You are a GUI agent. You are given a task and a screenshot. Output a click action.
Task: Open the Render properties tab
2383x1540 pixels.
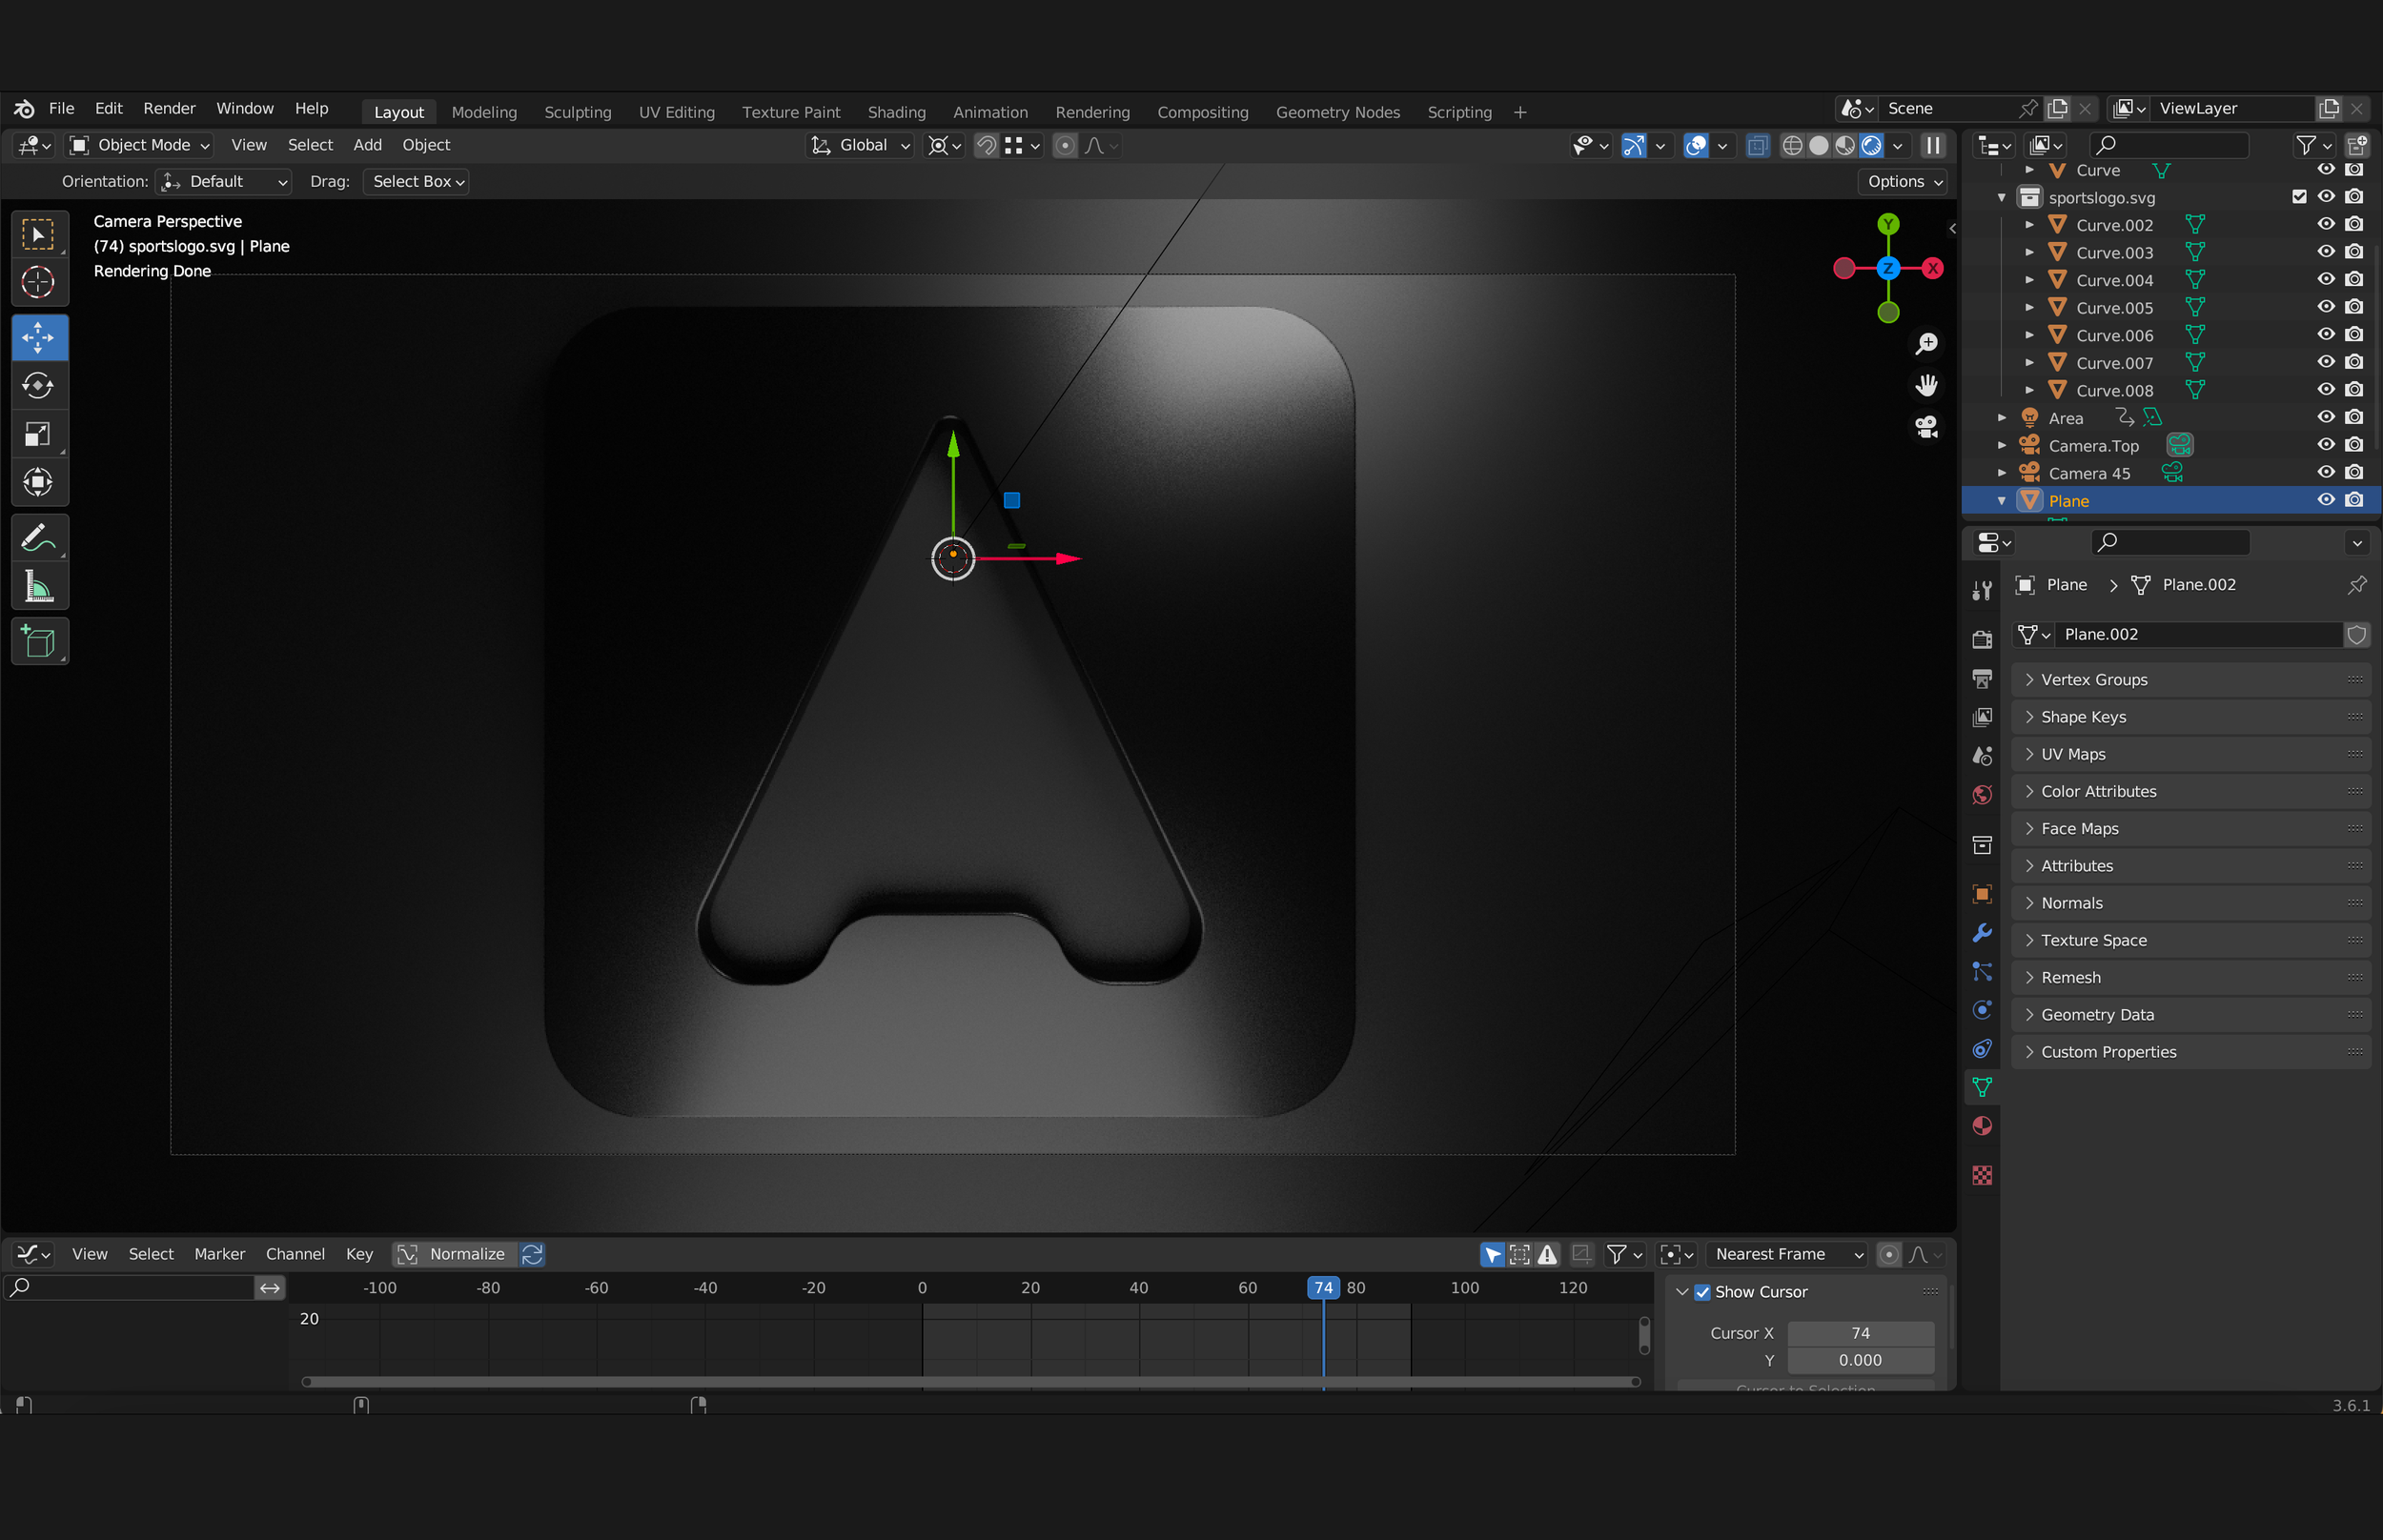1982,640
